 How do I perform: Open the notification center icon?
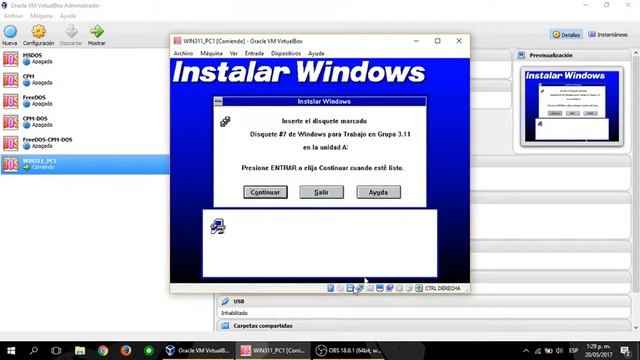pos(625,351)
